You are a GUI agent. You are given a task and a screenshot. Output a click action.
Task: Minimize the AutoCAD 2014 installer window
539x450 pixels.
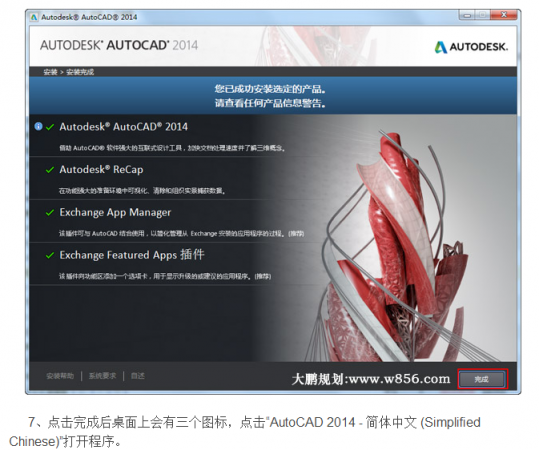[x=467, y=15]
